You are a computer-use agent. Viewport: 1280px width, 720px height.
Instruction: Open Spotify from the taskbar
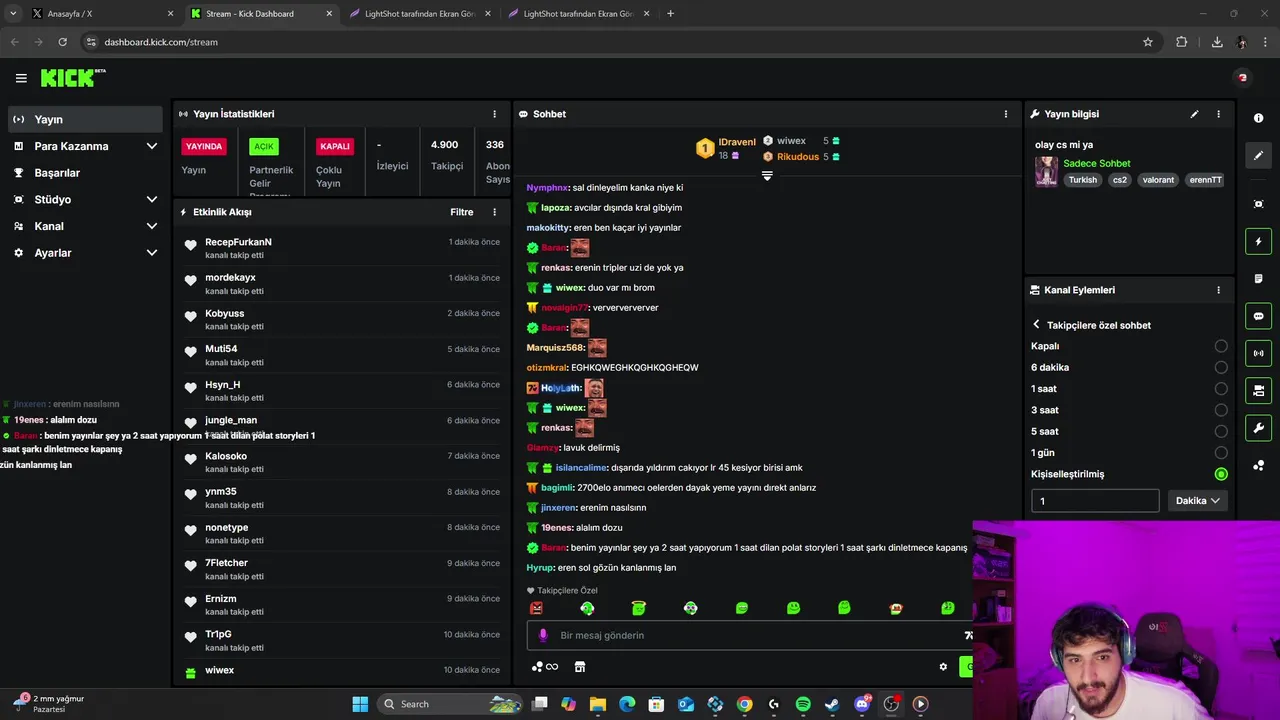(803, 704)
